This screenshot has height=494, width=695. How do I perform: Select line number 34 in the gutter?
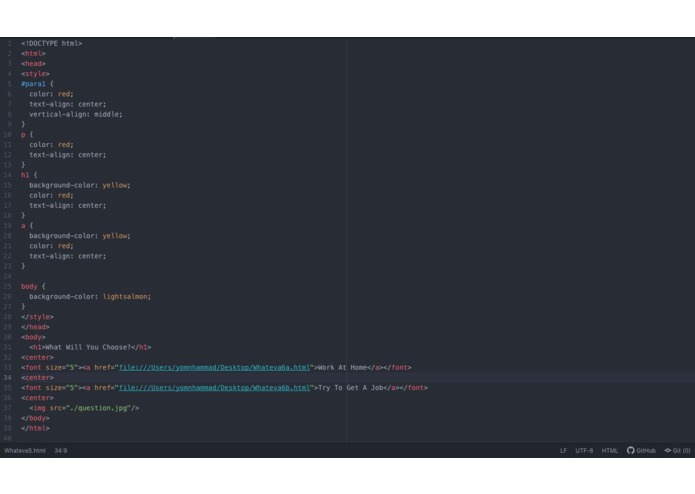point(8,377)
